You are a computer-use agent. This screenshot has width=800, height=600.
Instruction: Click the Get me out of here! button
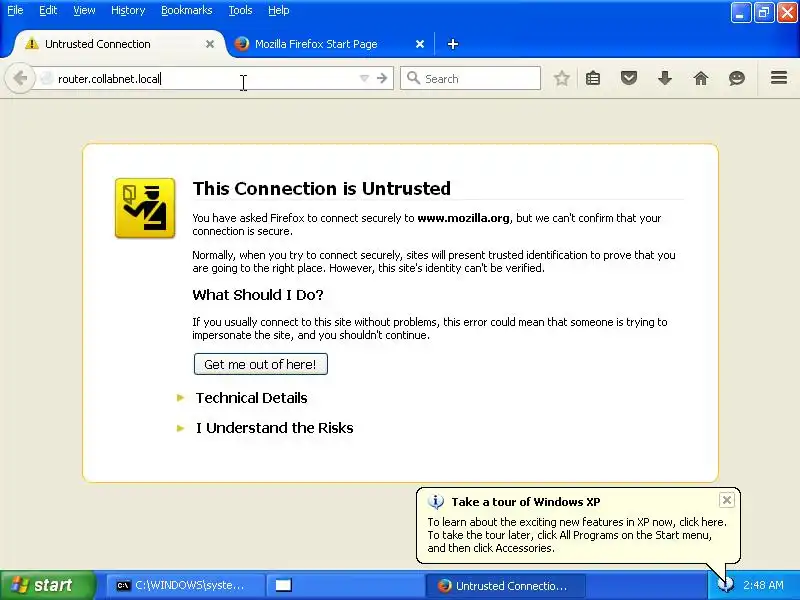[x=260, y=364]
